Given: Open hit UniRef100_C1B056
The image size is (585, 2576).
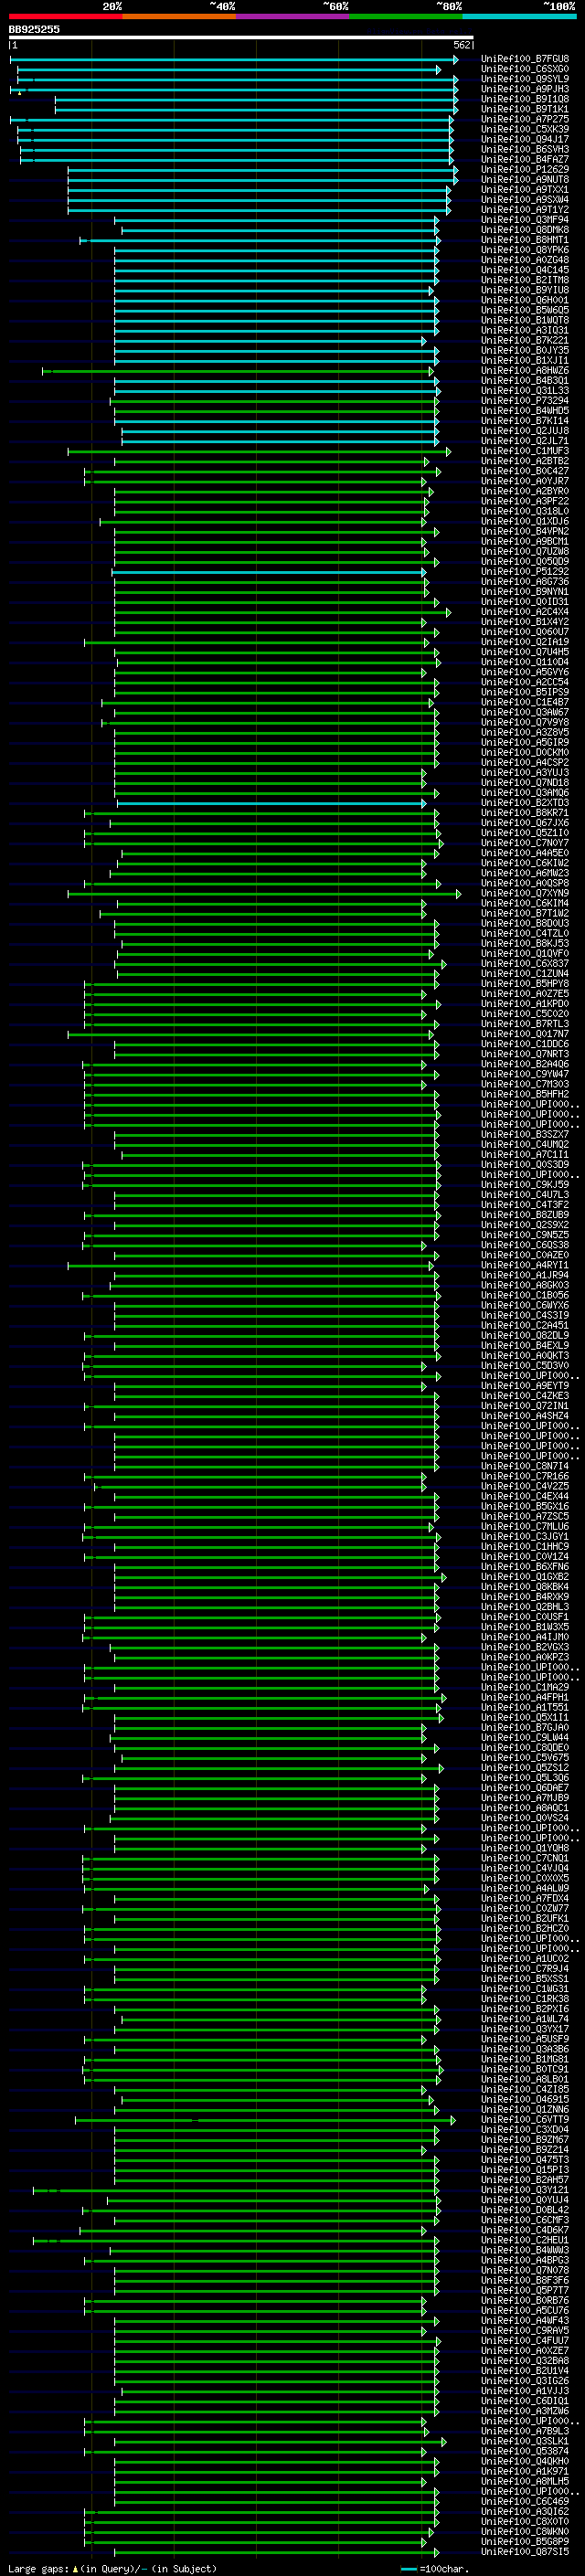Looking at the screenshot, I should click(525, 1296).
